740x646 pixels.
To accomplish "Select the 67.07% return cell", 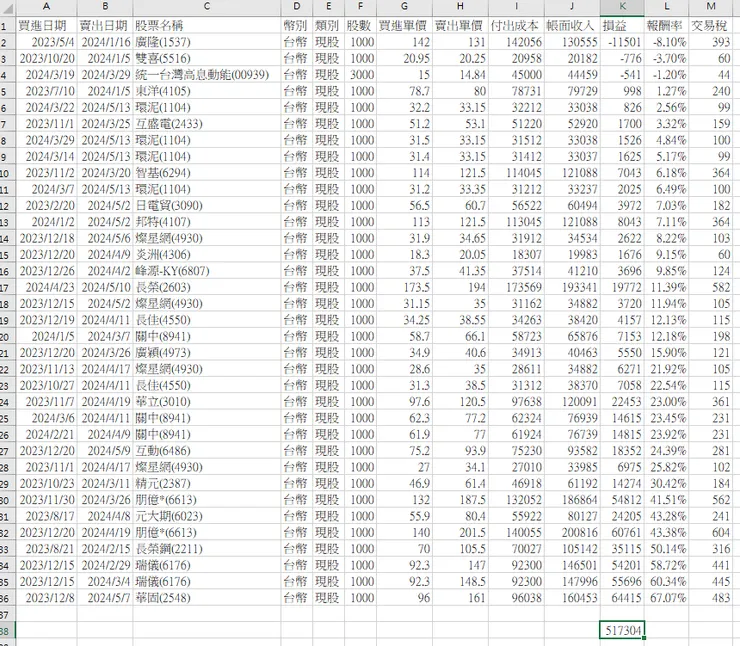I will tap(666, 598).
